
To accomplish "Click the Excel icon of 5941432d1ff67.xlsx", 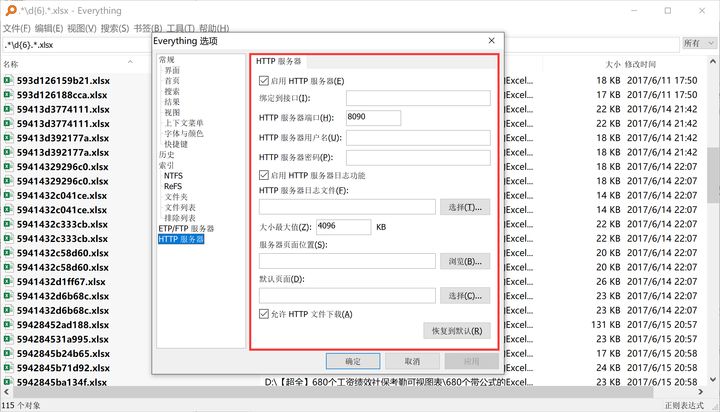I will 8,282.
